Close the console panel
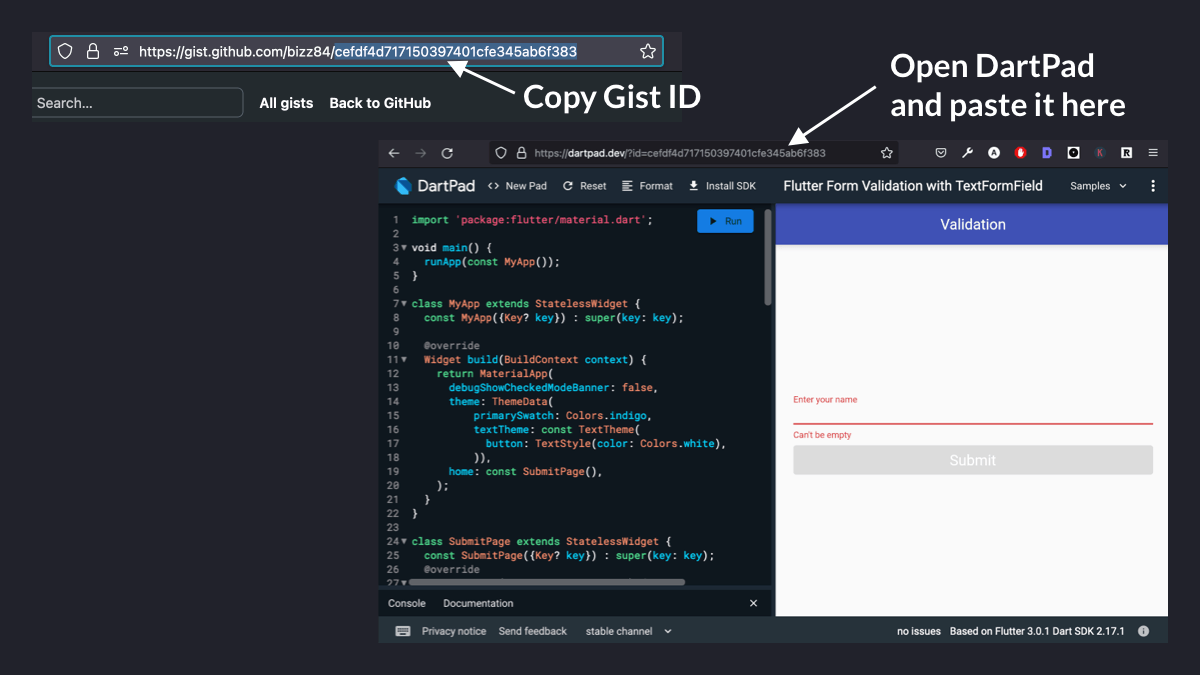The width and height of the screenshot is (1200, 675). click(x=754, y=604)
